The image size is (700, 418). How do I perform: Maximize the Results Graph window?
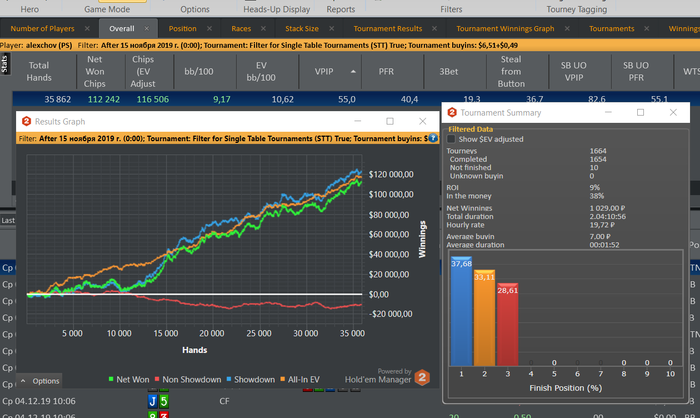(x=390, y=121)
